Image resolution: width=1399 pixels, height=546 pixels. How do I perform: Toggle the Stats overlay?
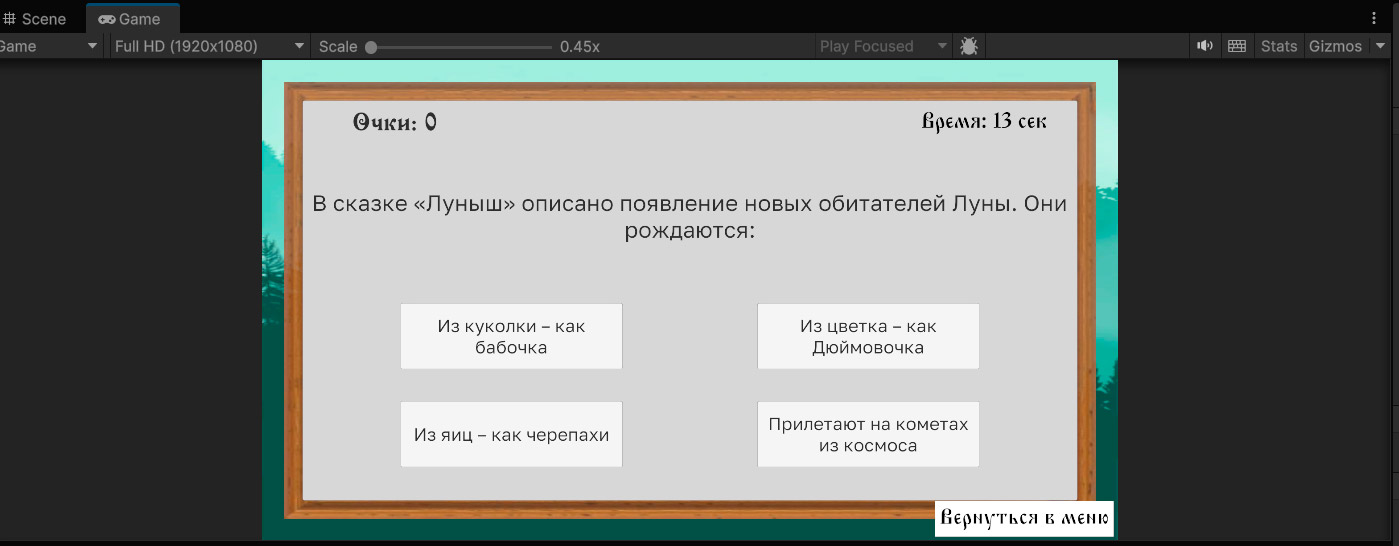coord(1278,46)
